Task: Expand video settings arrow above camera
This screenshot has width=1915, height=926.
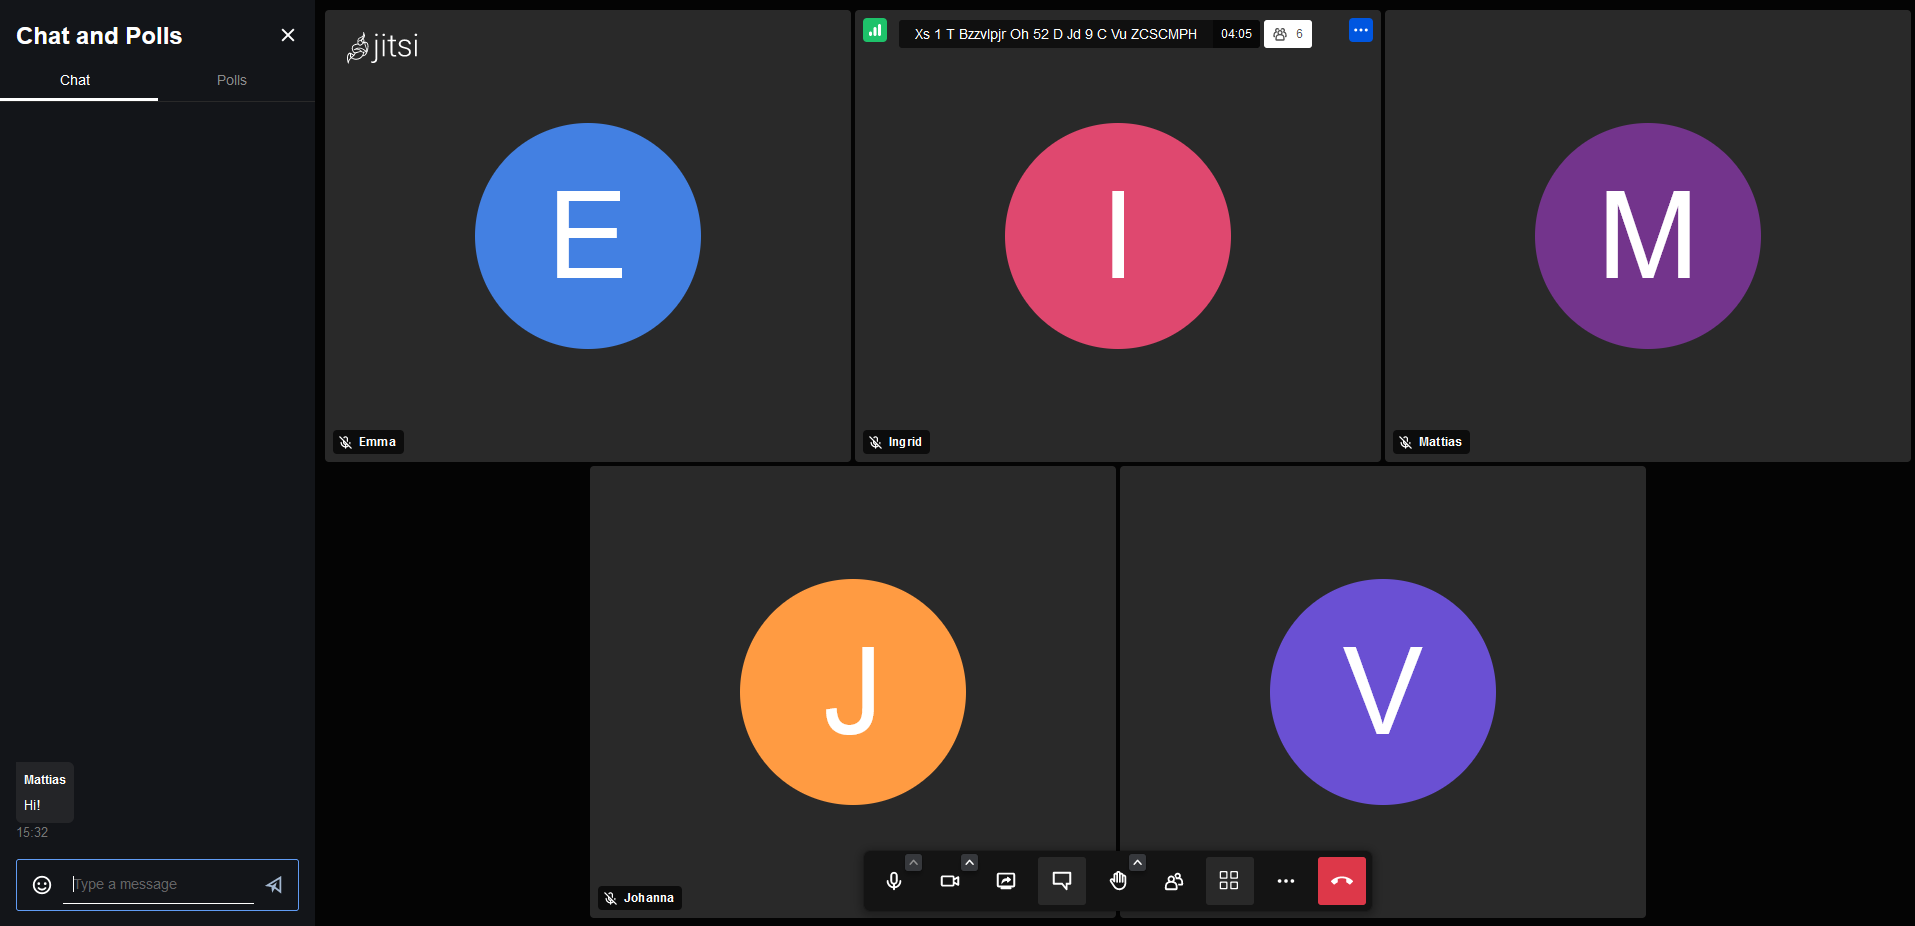Action: click(x=969, y=862)
